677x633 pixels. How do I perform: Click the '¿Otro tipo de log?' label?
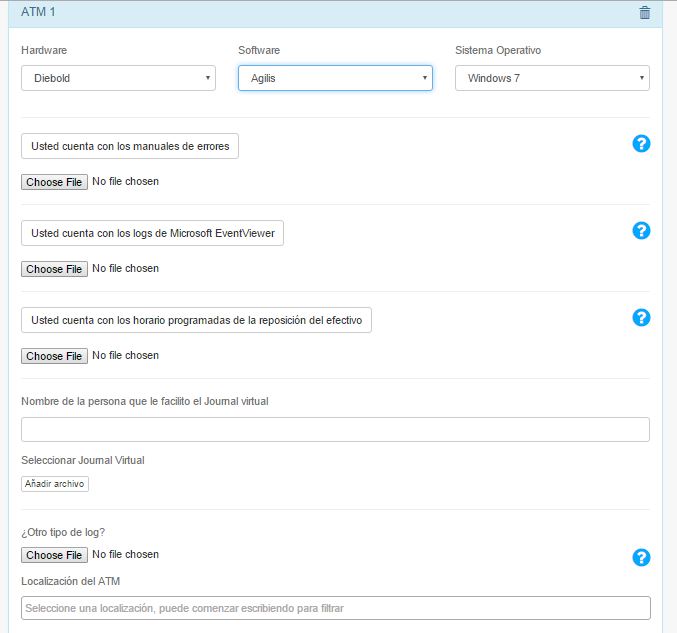tap(63, 532)
